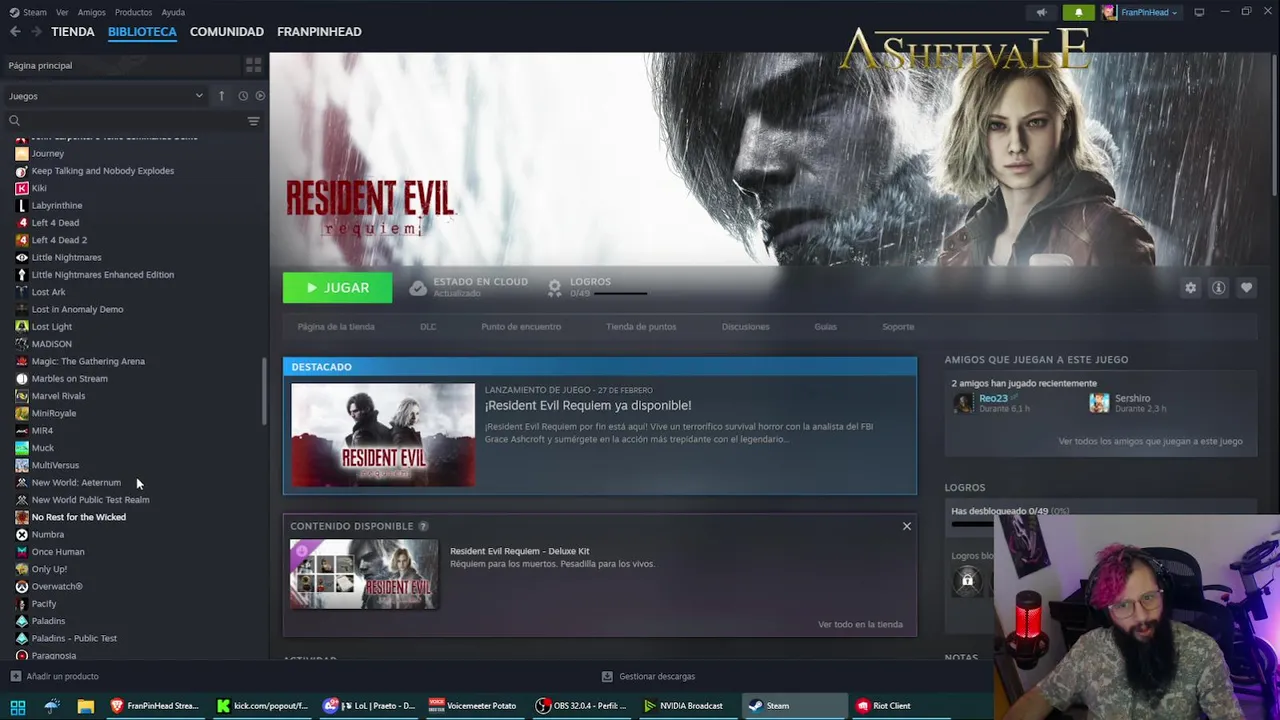Open friend Reo23 profile

click(993, 398)
